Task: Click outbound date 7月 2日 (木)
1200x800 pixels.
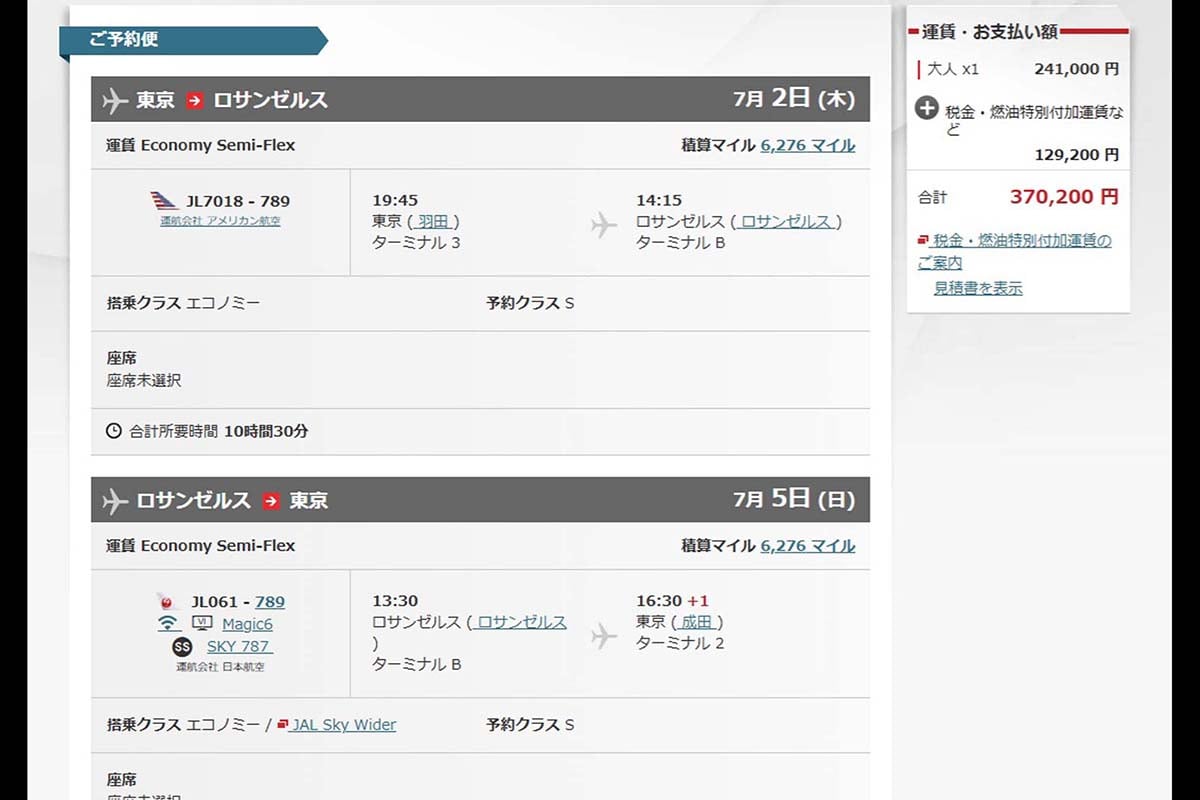Action: [x=794, y=99]
